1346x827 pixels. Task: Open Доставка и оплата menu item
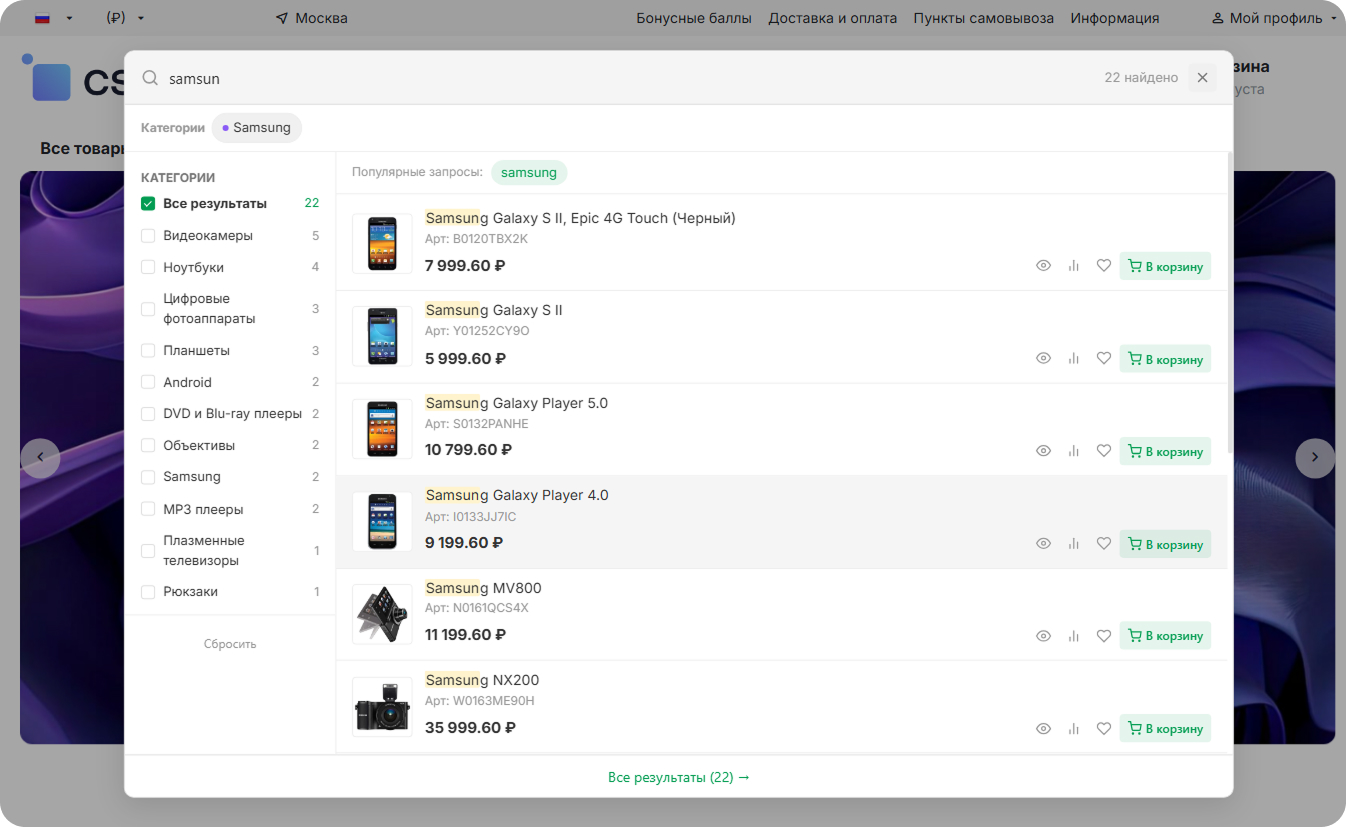click(x=832, y=18)
